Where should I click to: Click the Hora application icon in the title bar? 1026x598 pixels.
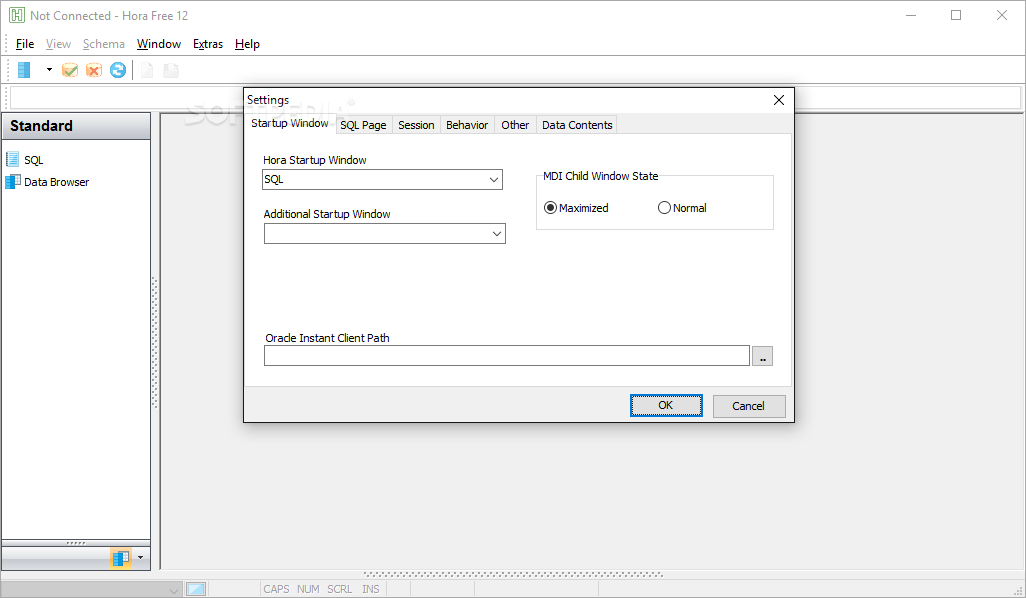tap(17, 15)
